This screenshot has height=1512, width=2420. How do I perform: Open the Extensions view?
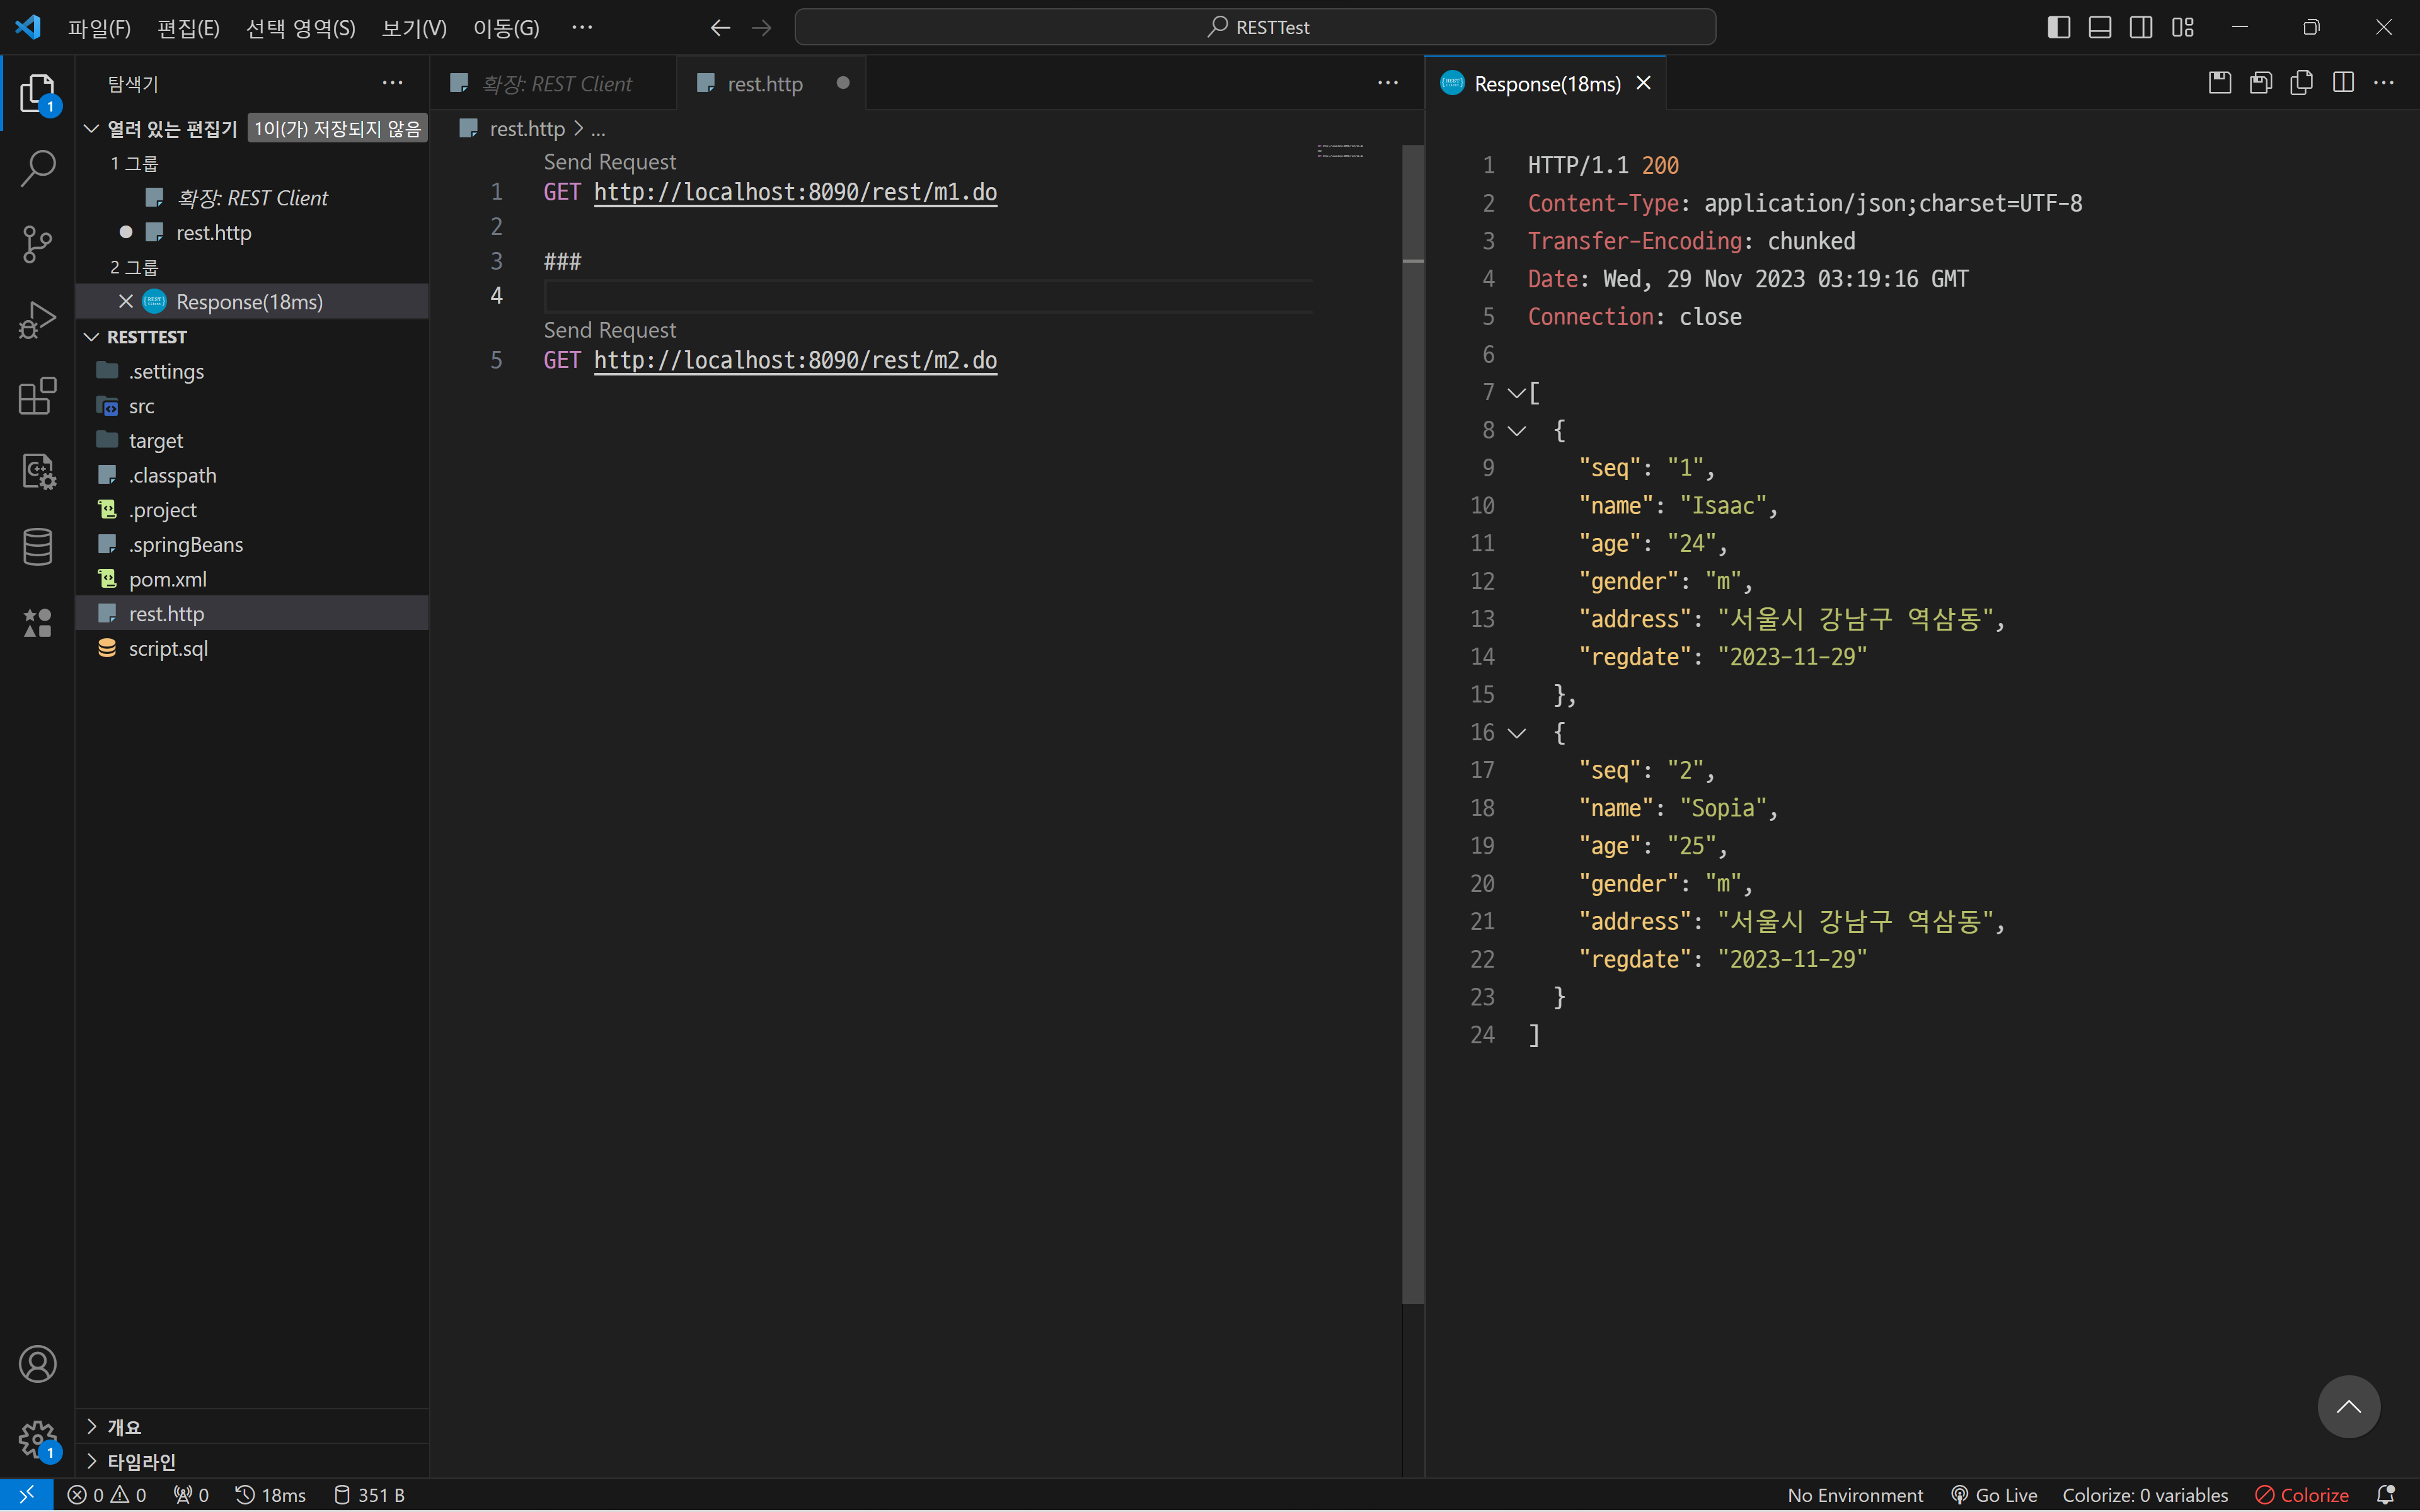pyautogui.click(x=38, y=396)
